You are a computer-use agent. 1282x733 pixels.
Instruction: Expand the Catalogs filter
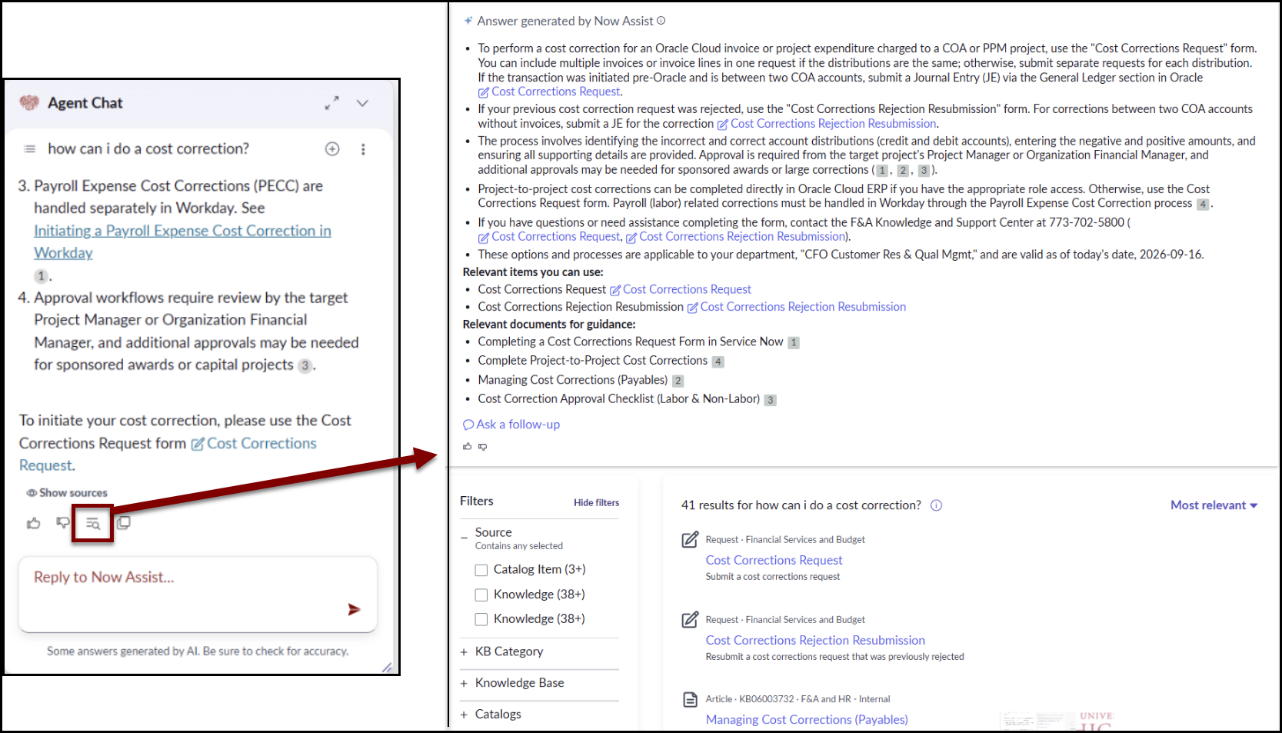[464, 714]
